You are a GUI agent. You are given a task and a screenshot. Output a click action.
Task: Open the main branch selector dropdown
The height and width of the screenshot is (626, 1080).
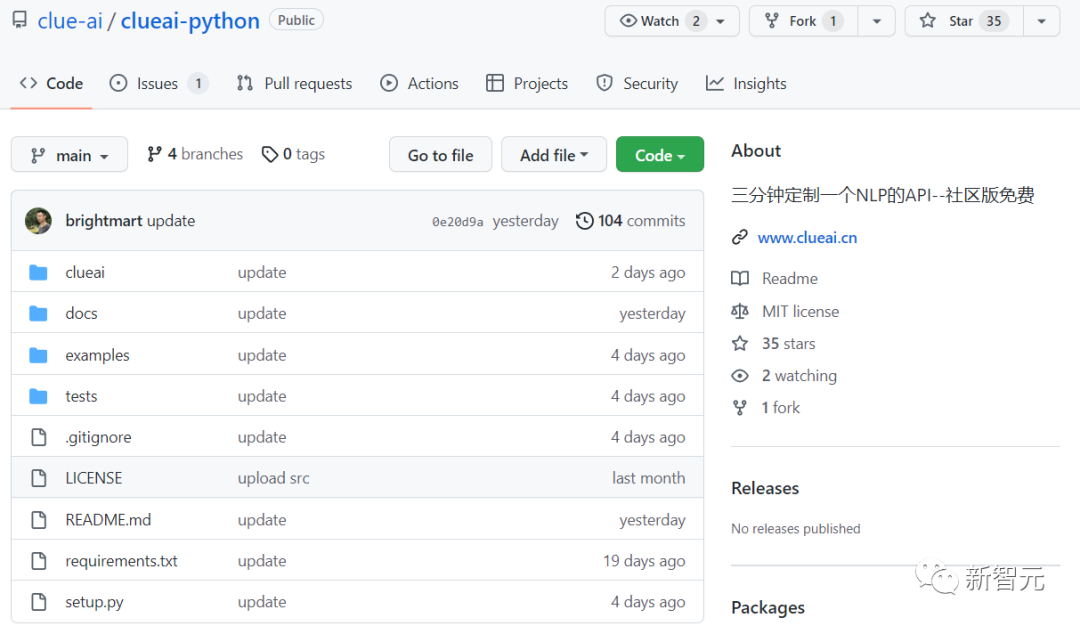coord(69,155)
